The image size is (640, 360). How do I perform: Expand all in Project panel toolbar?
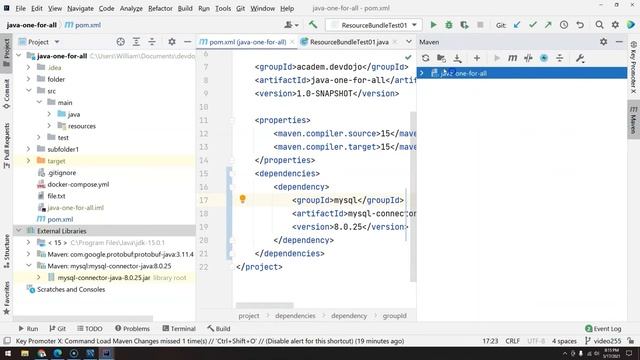(x=136, y=42)
